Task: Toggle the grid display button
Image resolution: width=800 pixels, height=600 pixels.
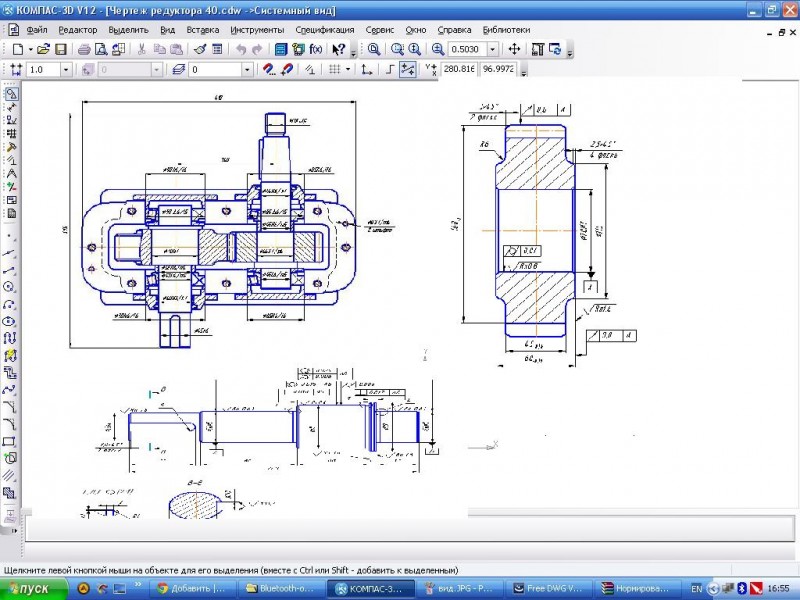Action: point(335,70)
